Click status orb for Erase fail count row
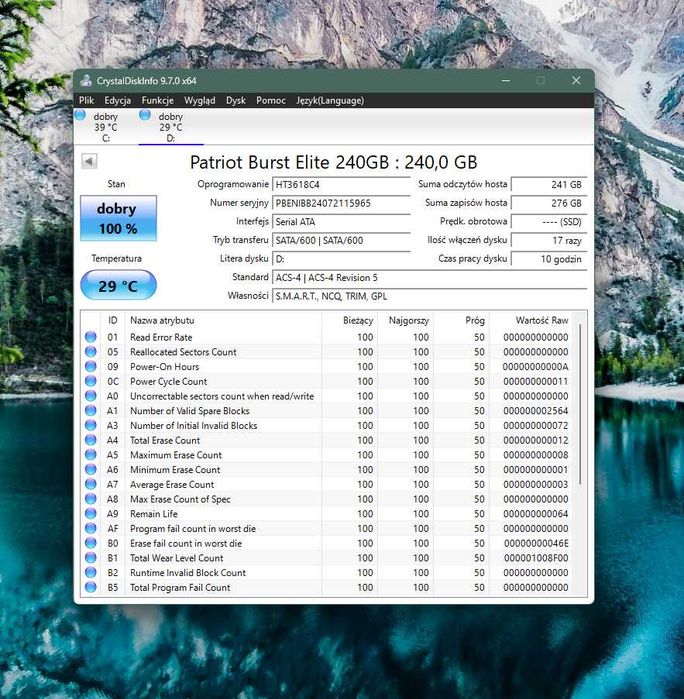Screen dimensions: 684x699 pos(91,543)
